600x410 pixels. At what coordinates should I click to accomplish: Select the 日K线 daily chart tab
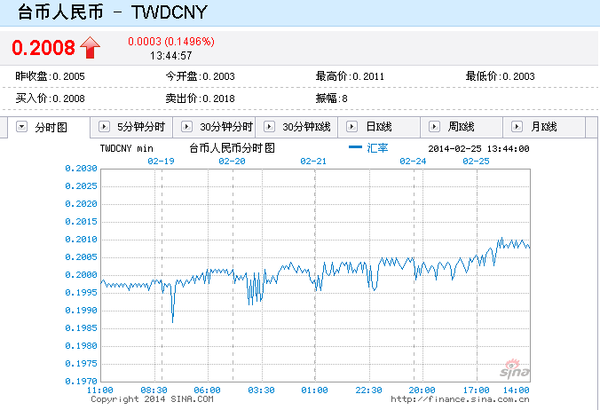click(380, 127)
